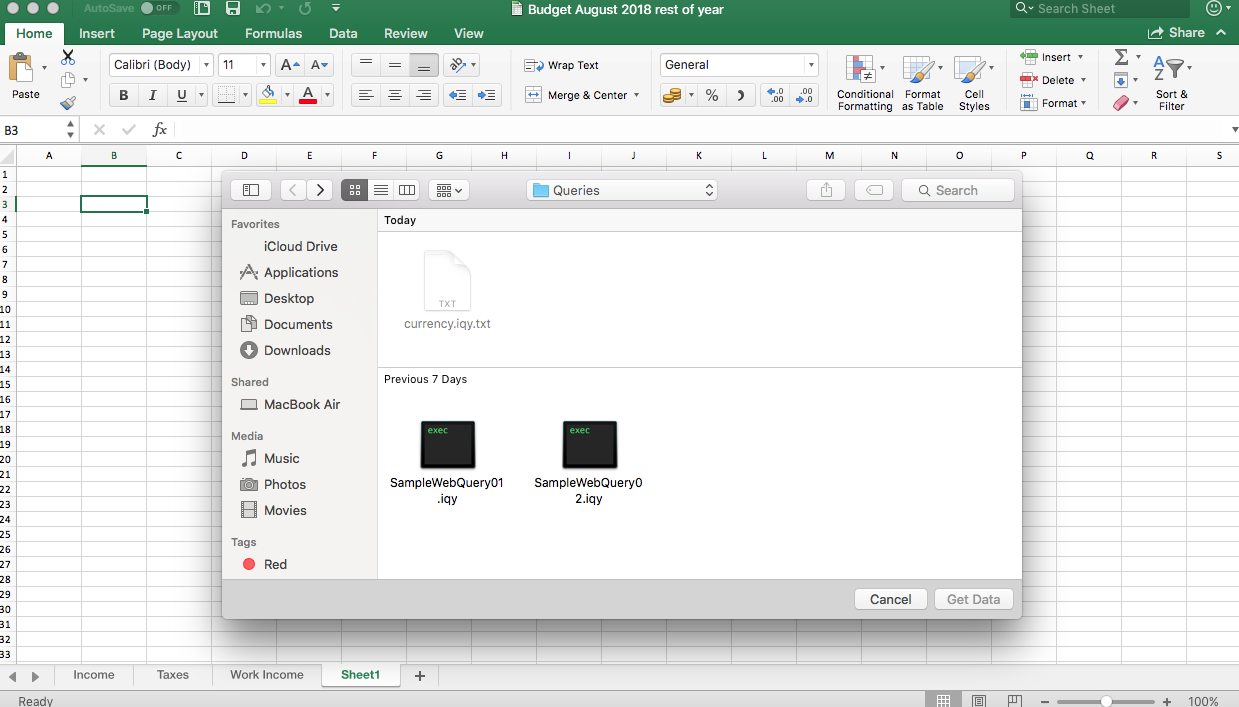This screenshot has height=707, width=1239.
Task: Toggle Italic formatting
Action: (153, 95)
